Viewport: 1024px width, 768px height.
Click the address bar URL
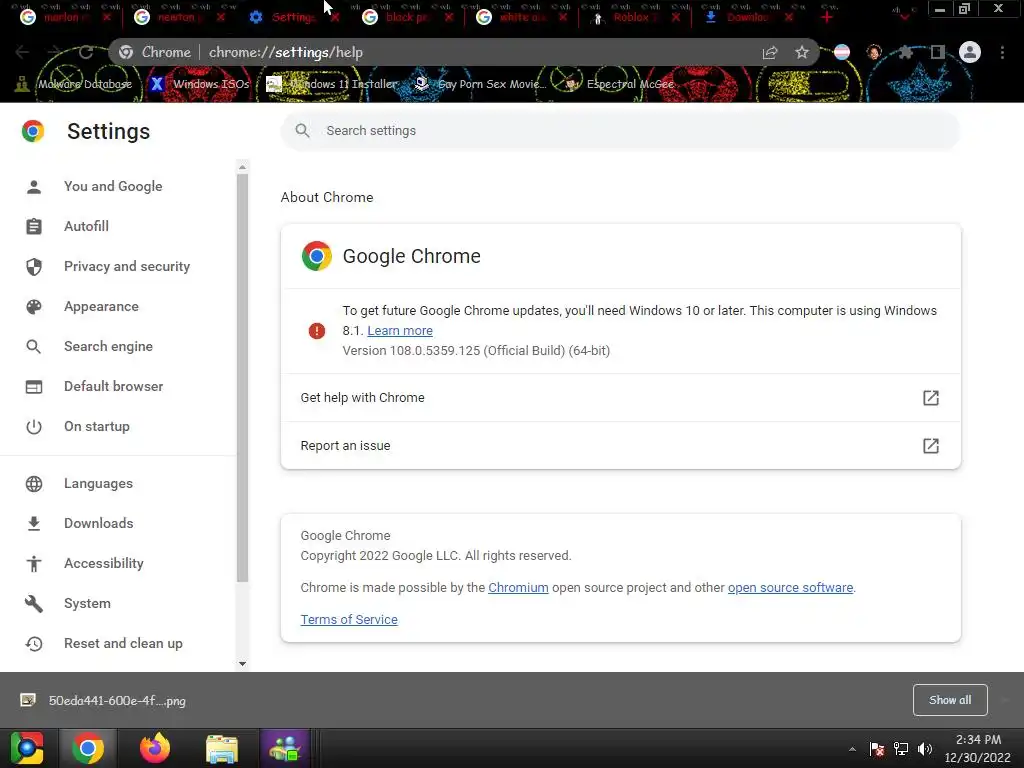tap(285, 52)
